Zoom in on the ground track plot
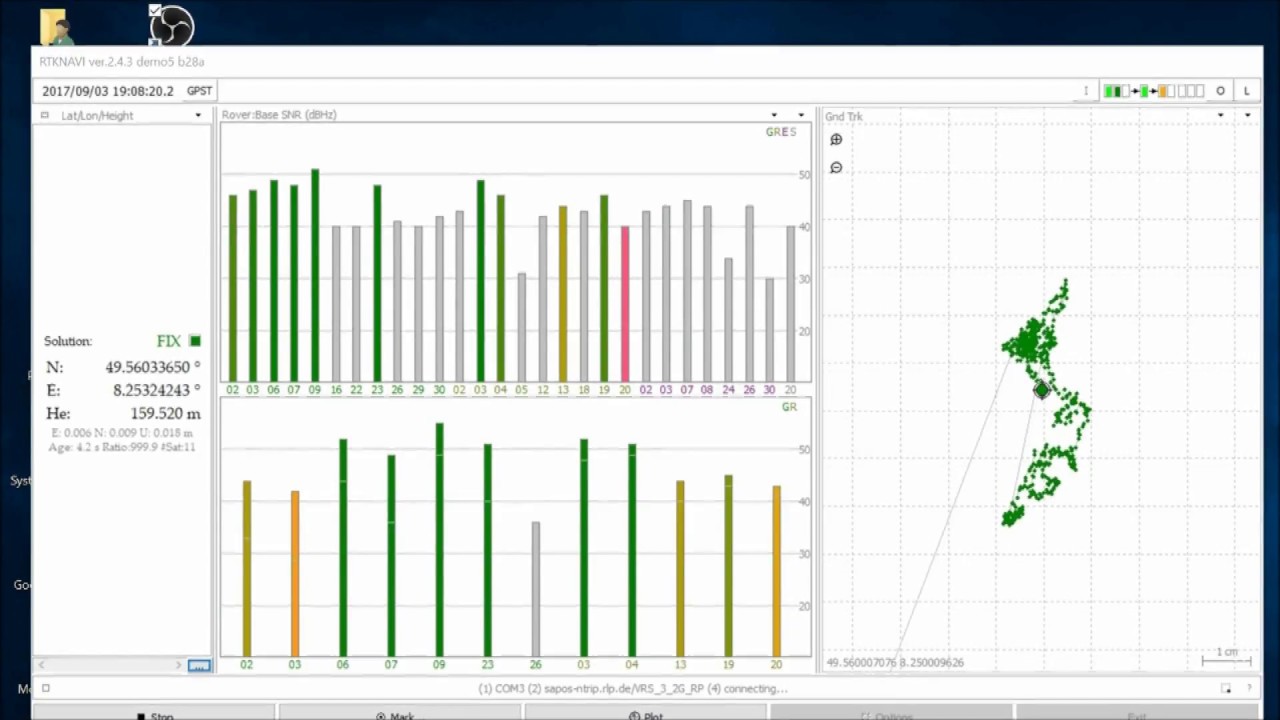This screenshot has height=720, width=1280. [836, 140]
